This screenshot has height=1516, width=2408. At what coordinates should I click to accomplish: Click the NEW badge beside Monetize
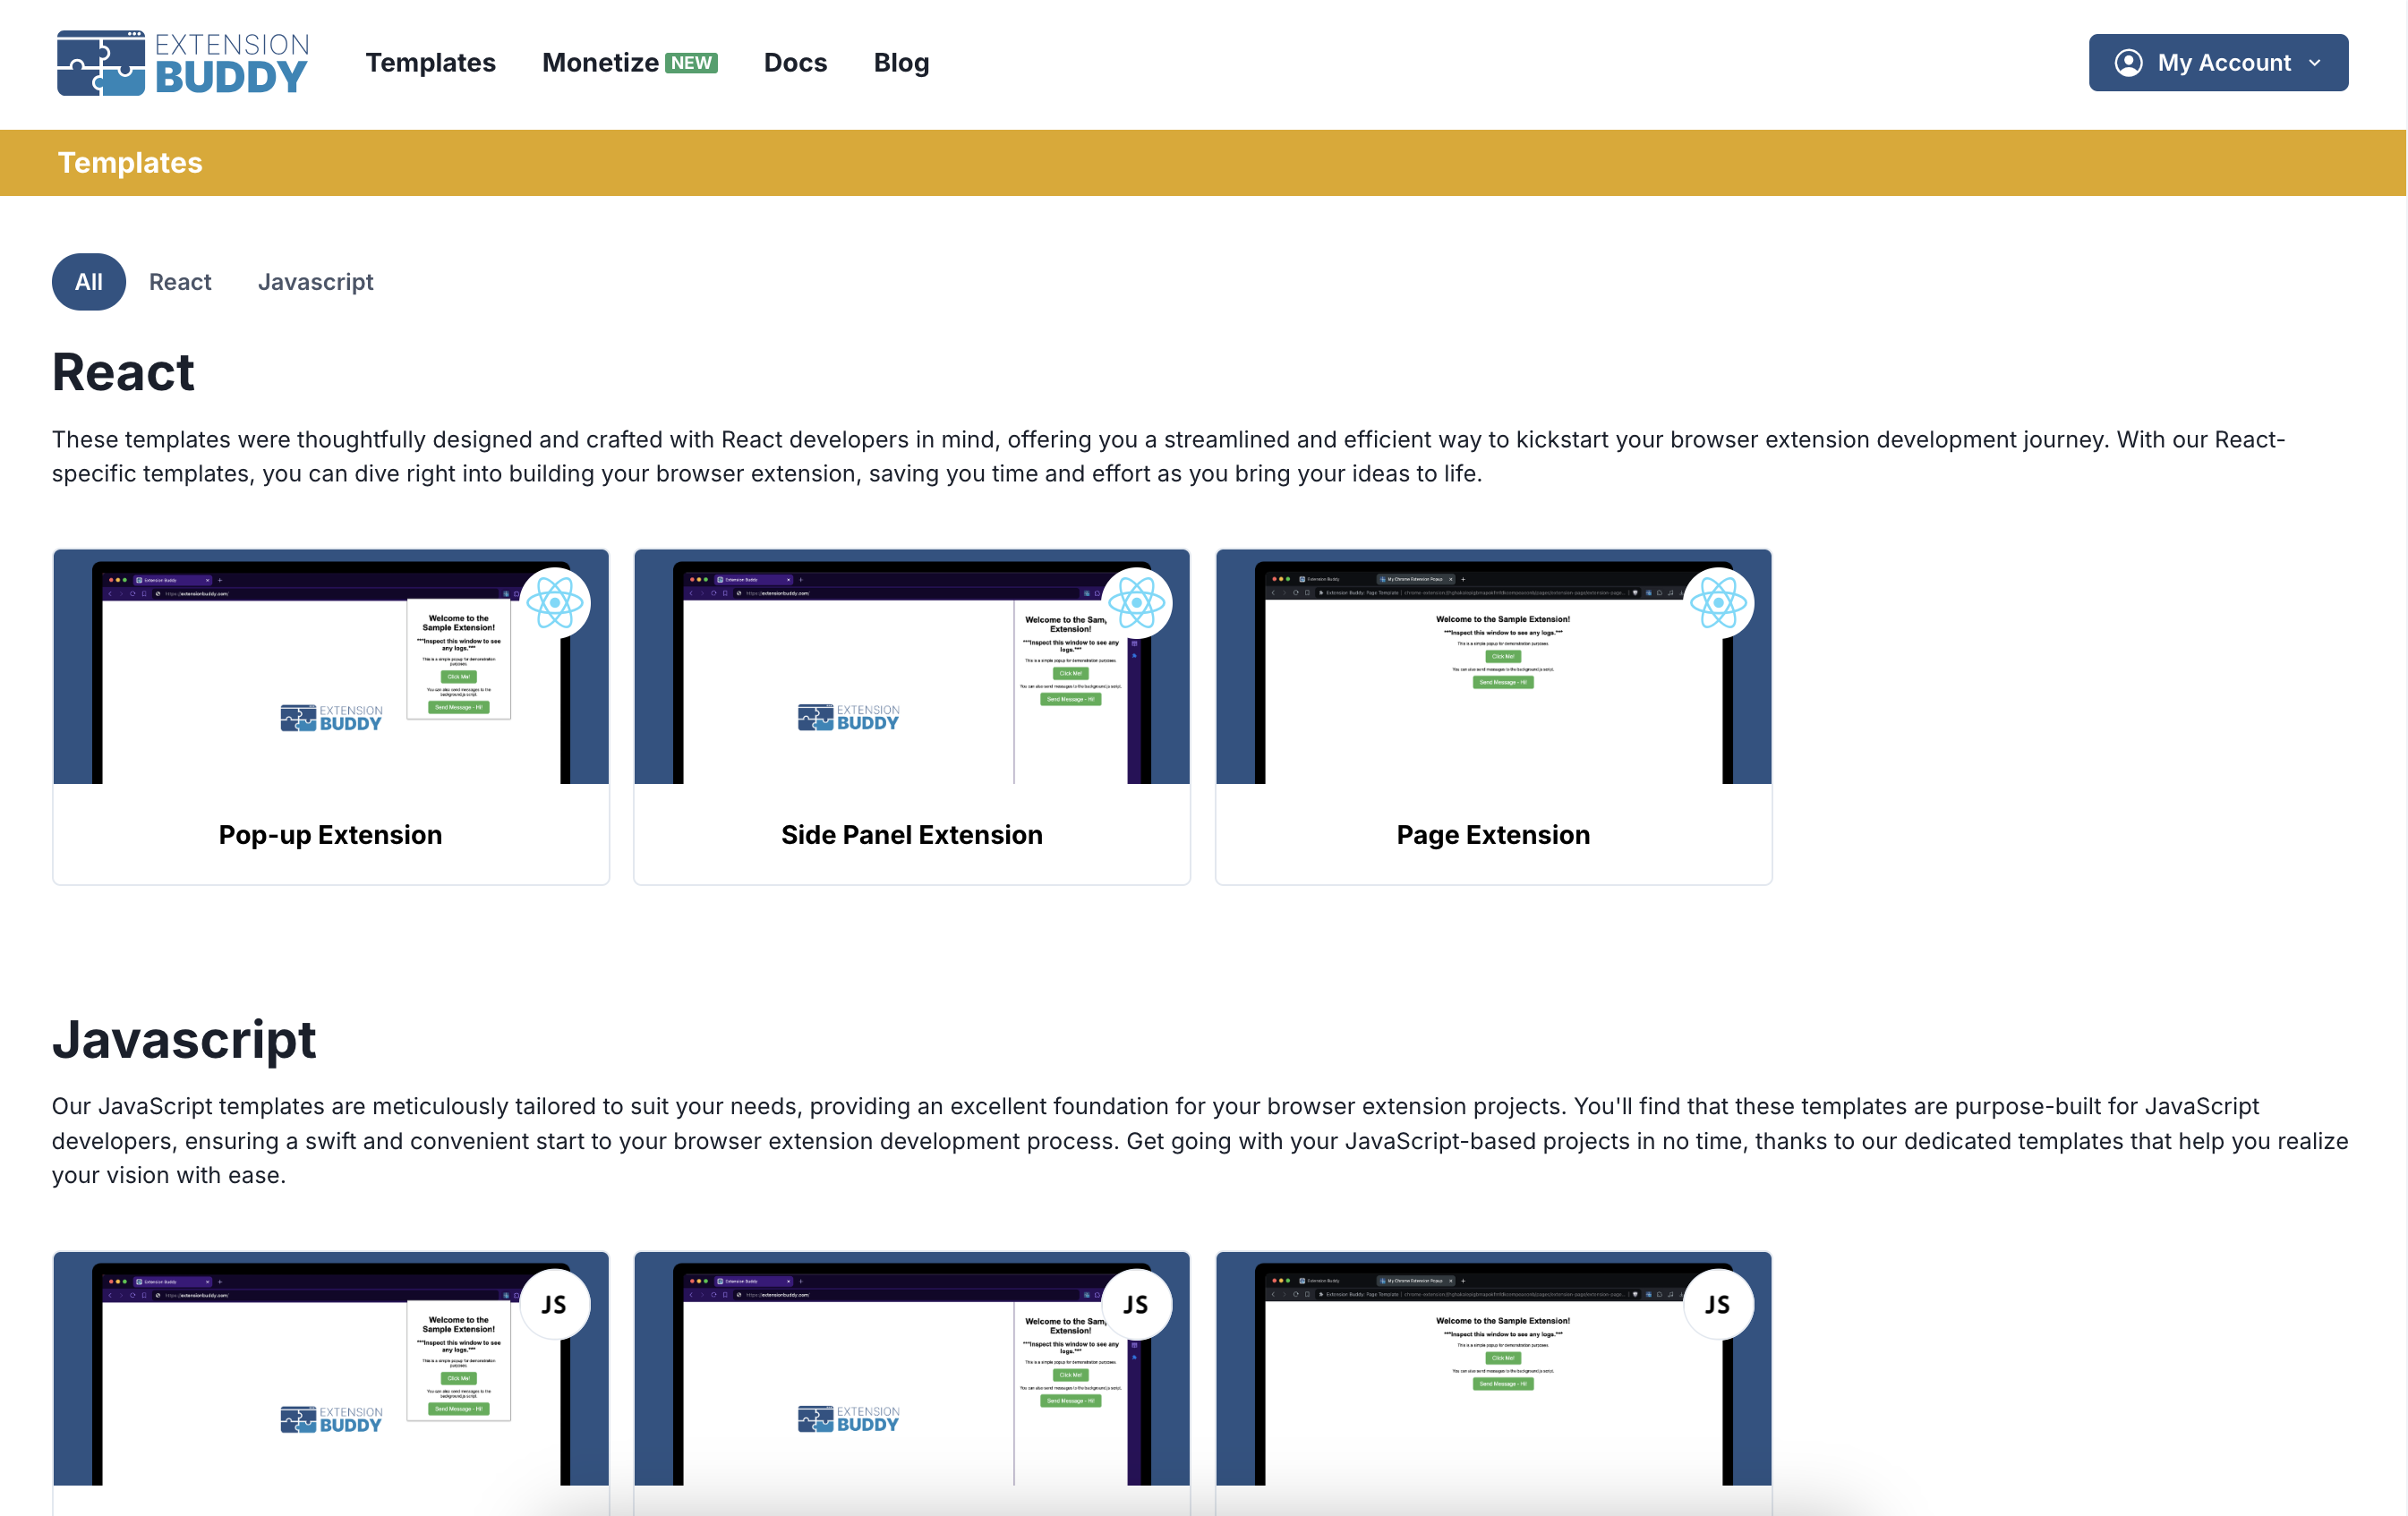[691, 63]
